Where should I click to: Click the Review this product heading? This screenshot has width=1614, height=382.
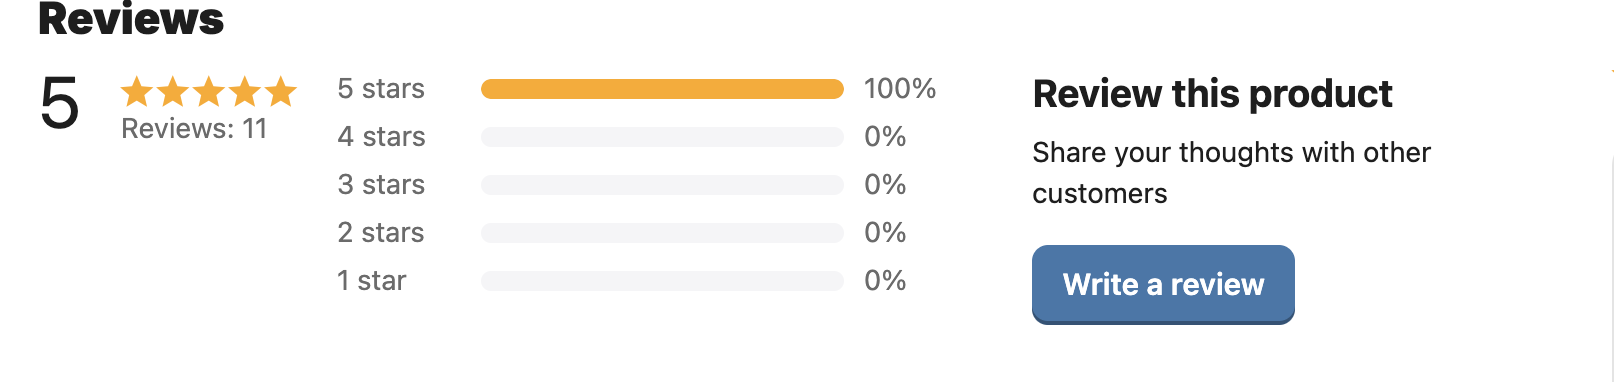tap(1212, 94)
